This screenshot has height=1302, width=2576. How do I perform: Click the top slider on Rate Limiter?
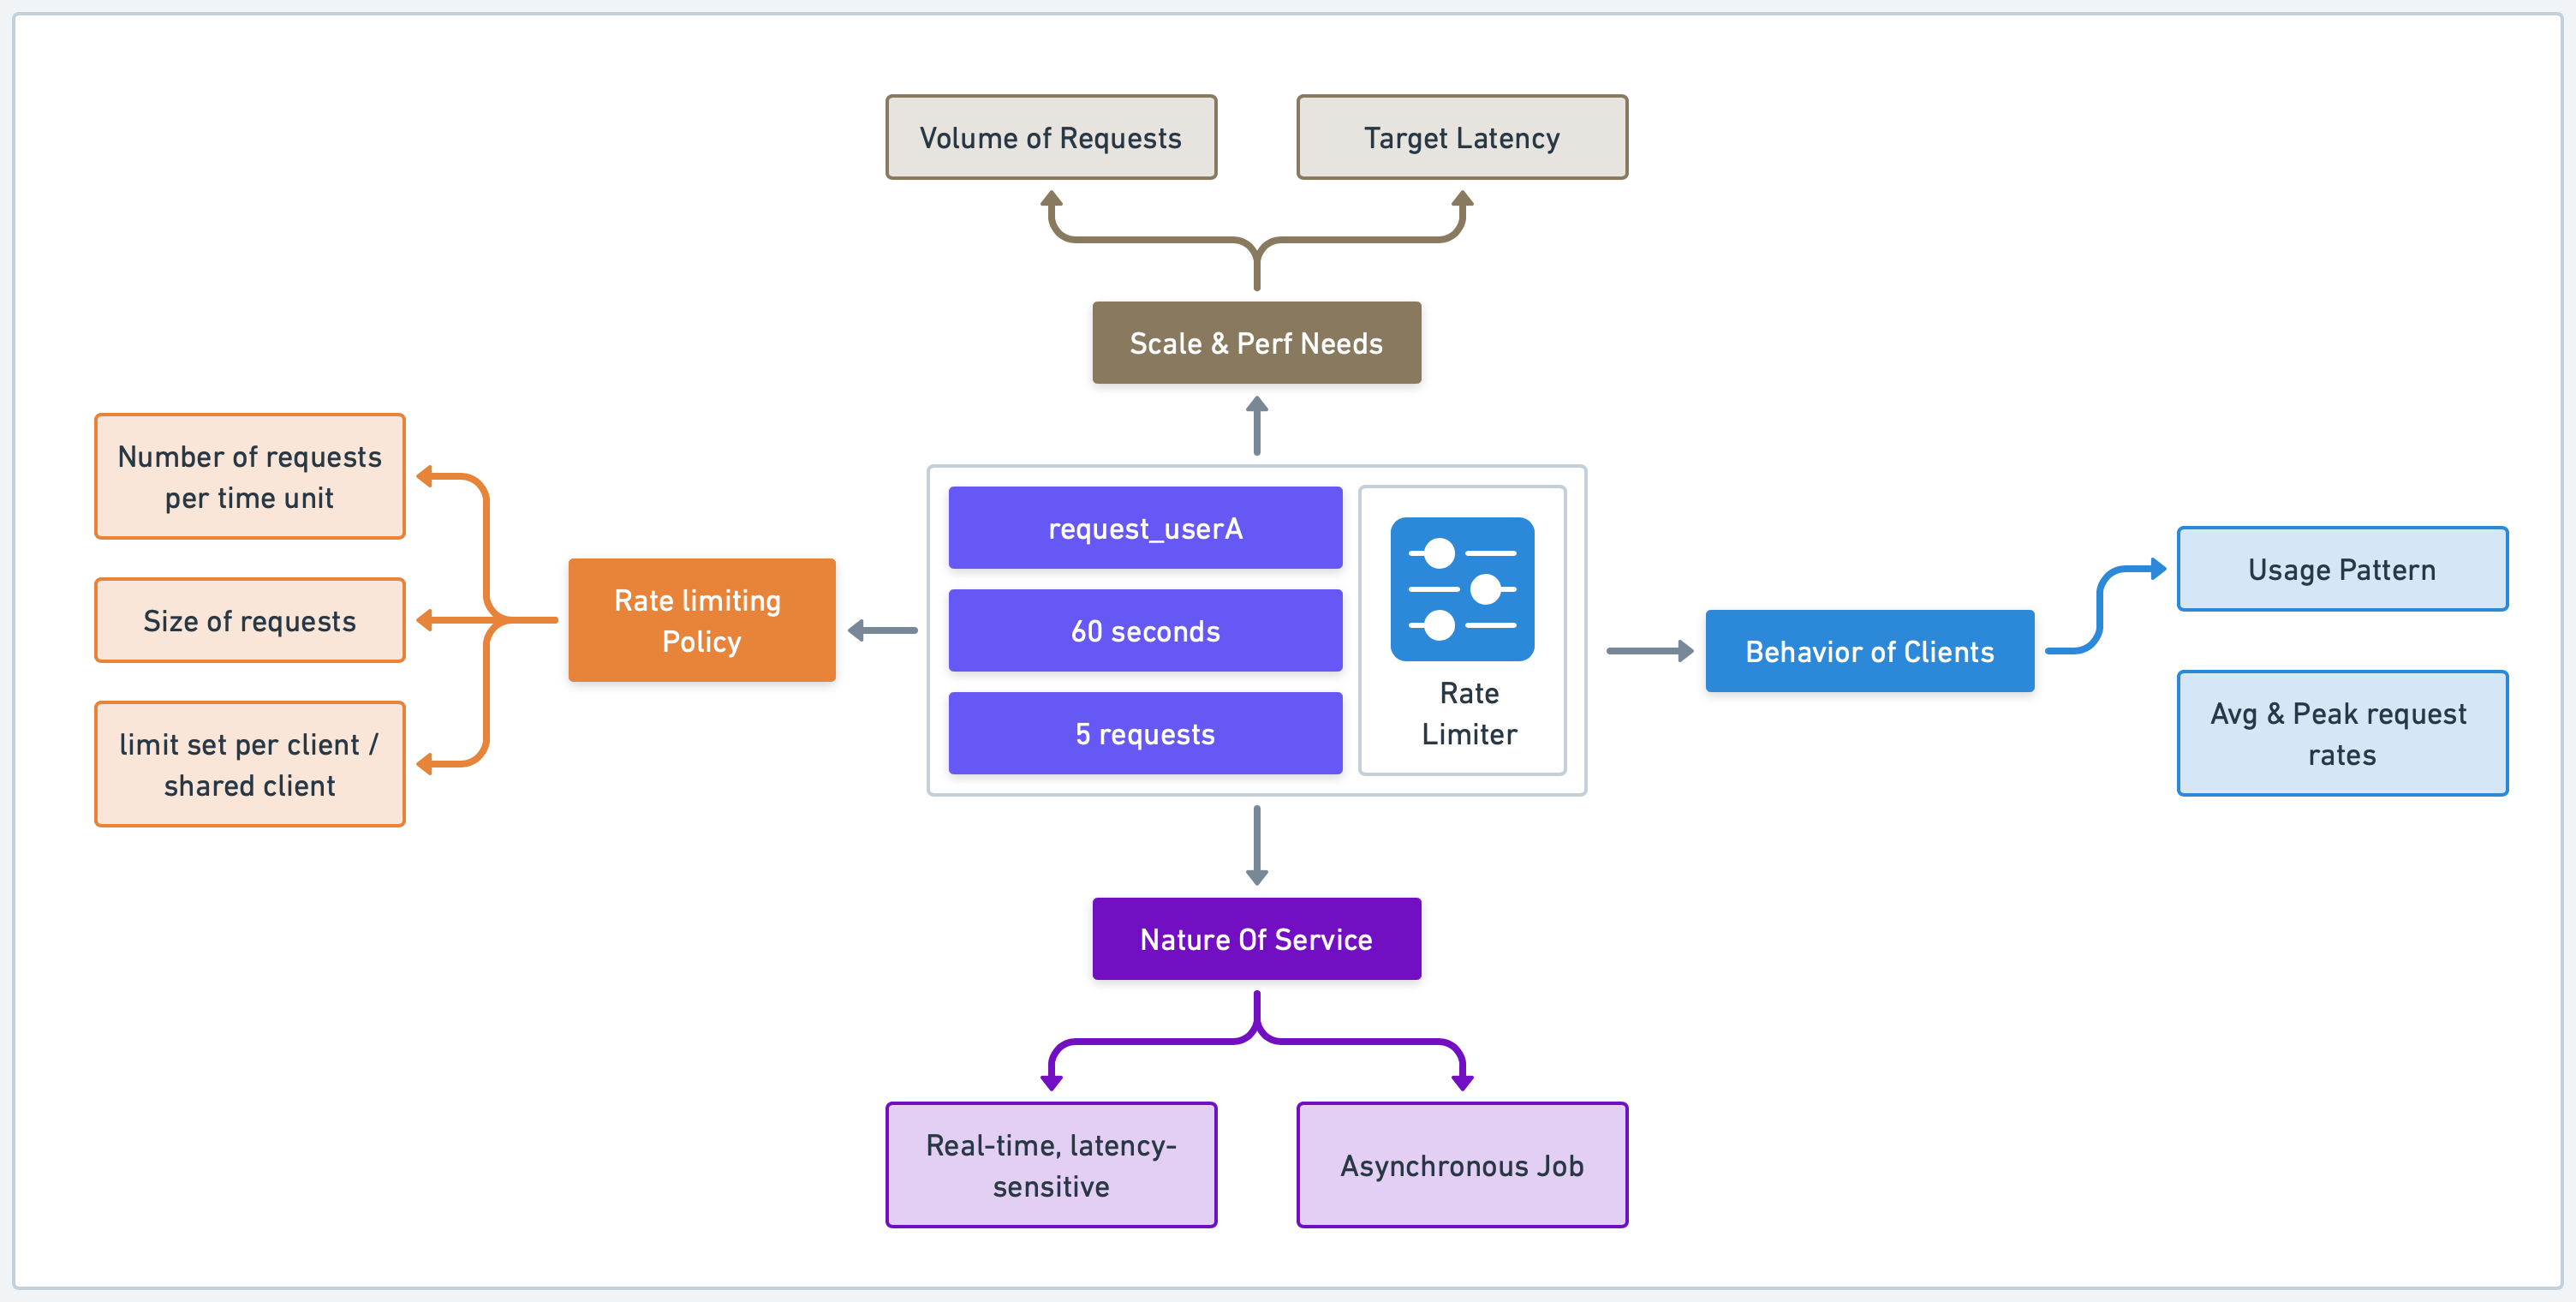1444,550
